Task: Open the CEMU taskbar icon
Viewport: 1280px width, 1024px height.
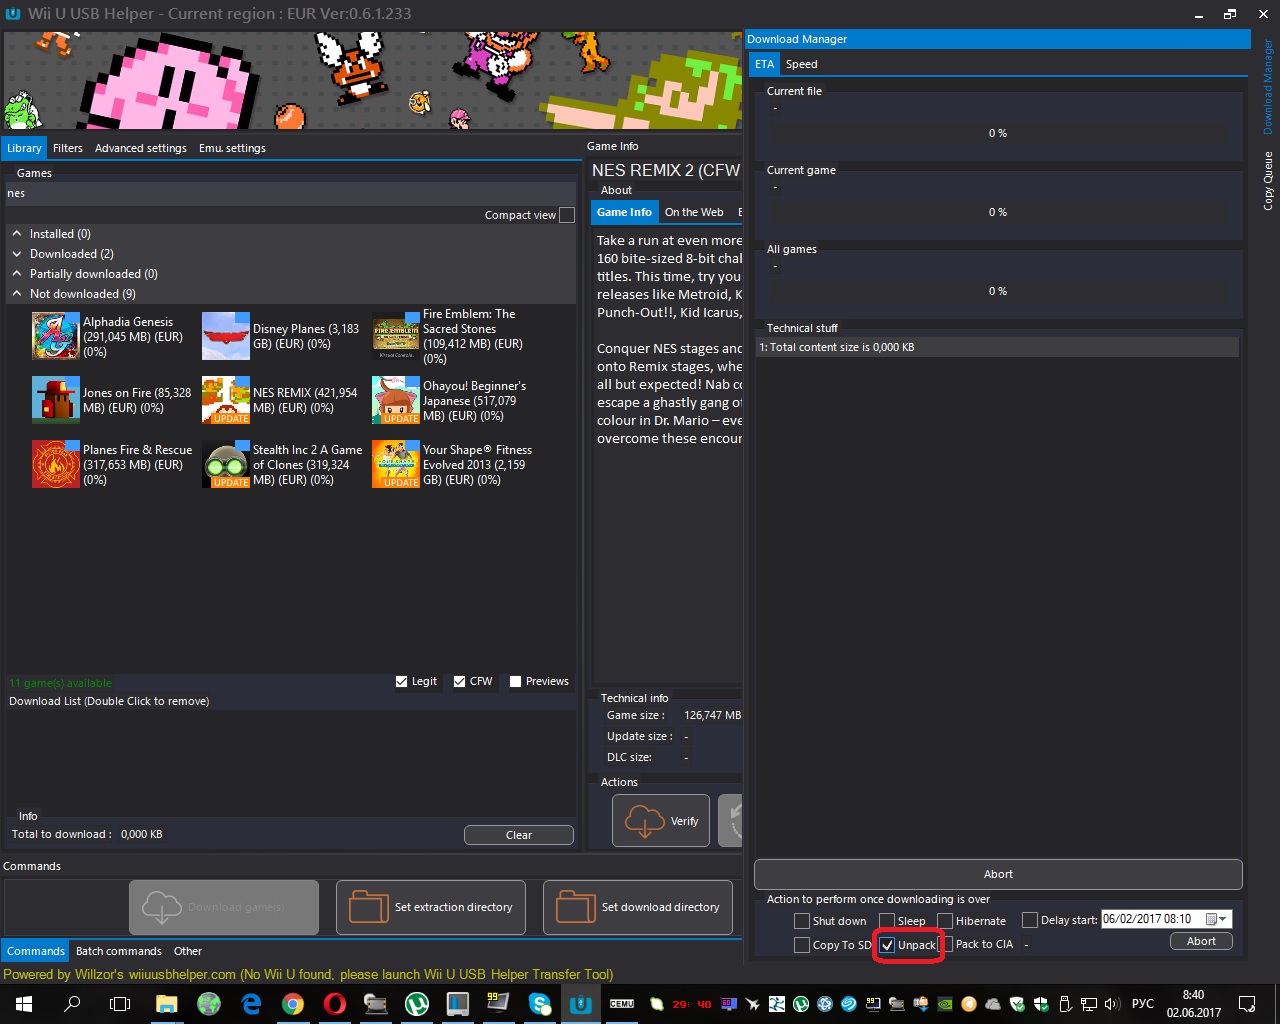Action: pyautogui.click(x=622, y=1004)
